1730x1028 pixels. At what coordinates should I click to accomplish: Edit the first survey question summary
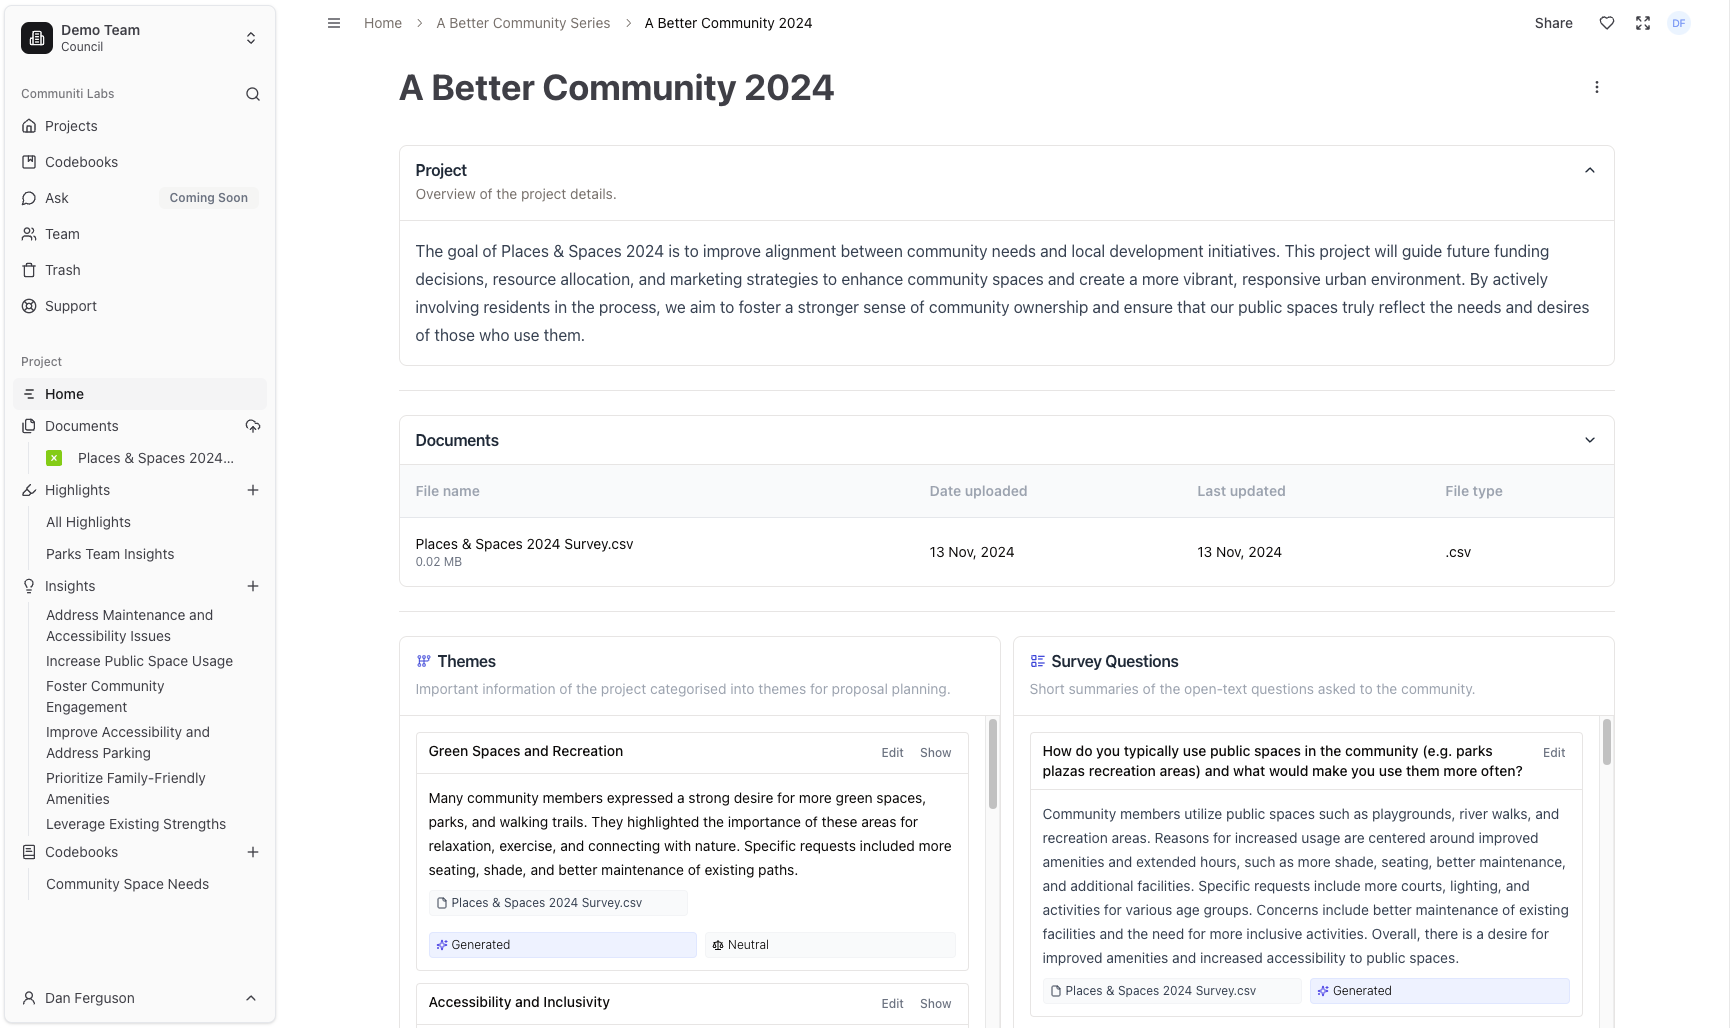pos(1554,753)
